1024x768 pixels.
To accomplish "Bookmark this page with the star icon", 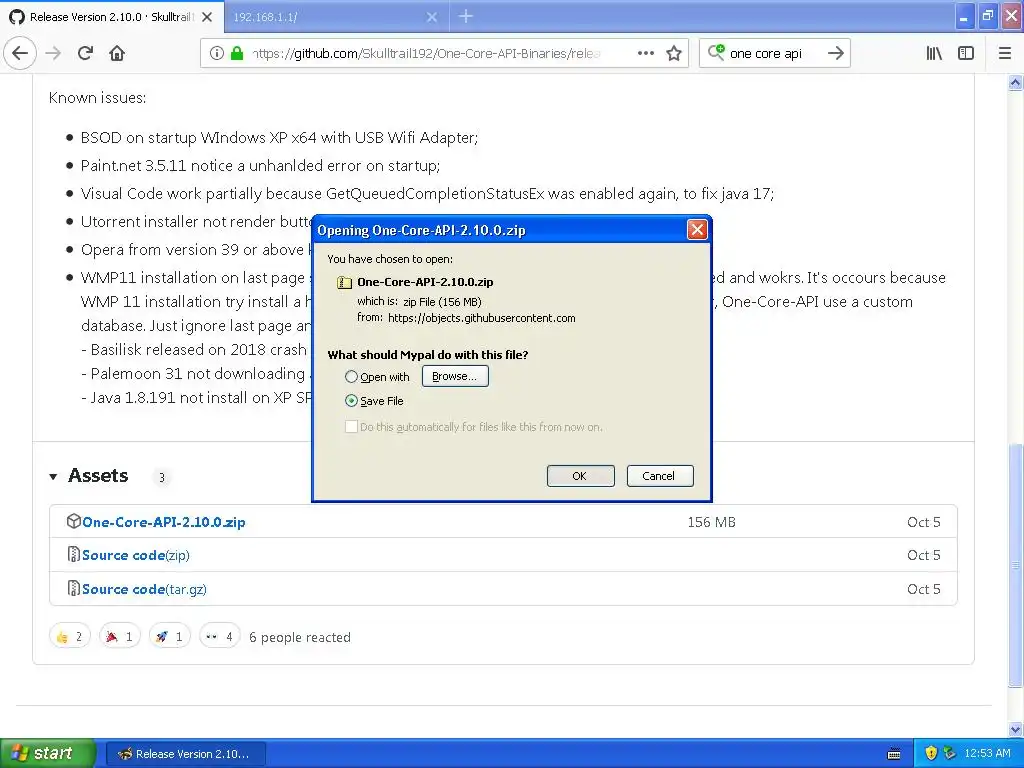I will point(674,53).
